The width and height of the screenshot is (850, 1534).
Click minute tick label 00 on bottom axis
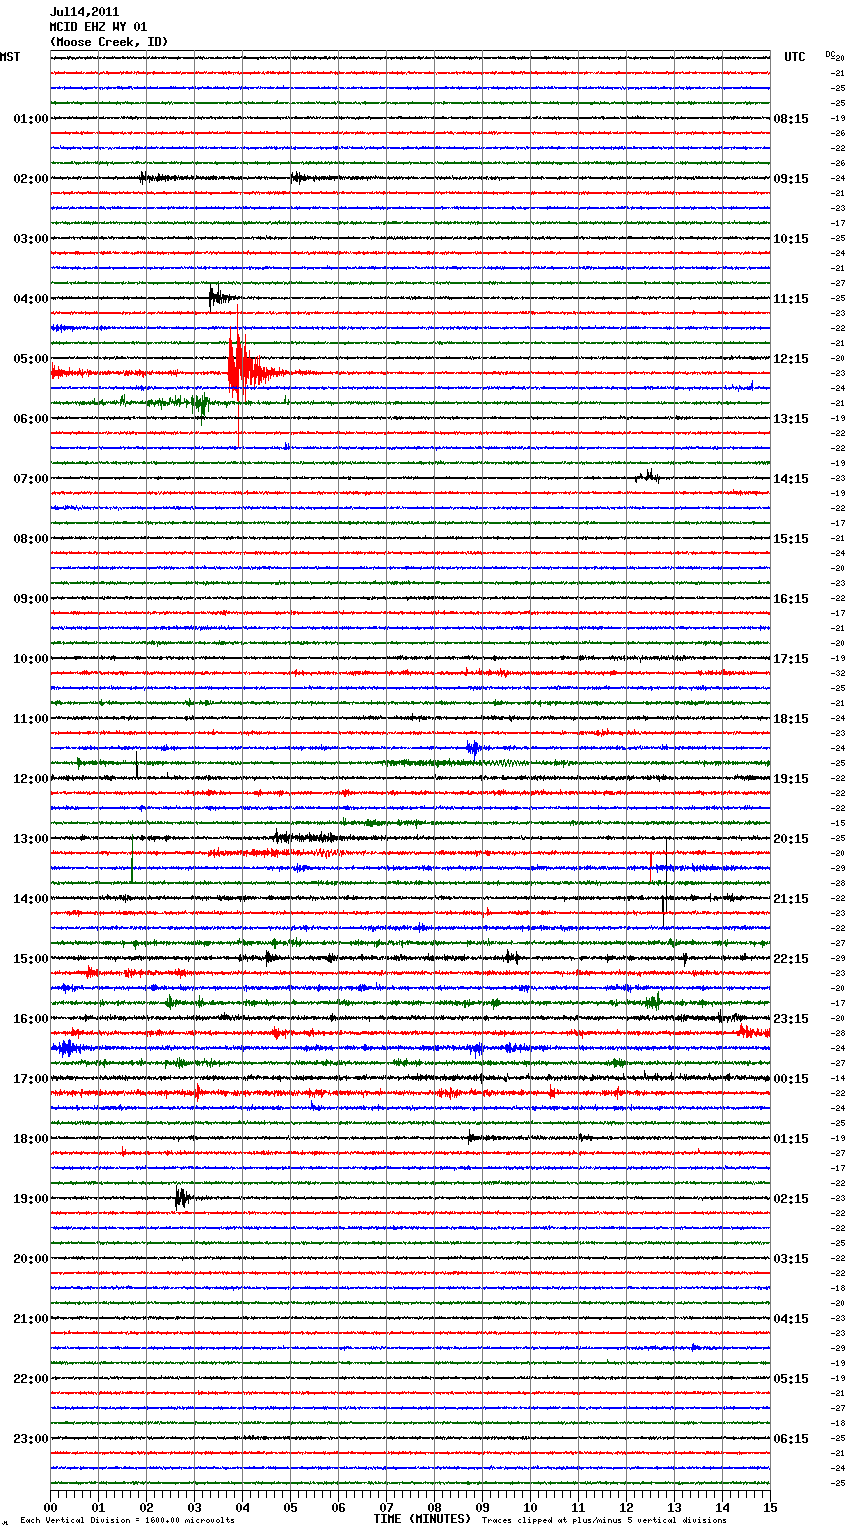coord(50,1507)
